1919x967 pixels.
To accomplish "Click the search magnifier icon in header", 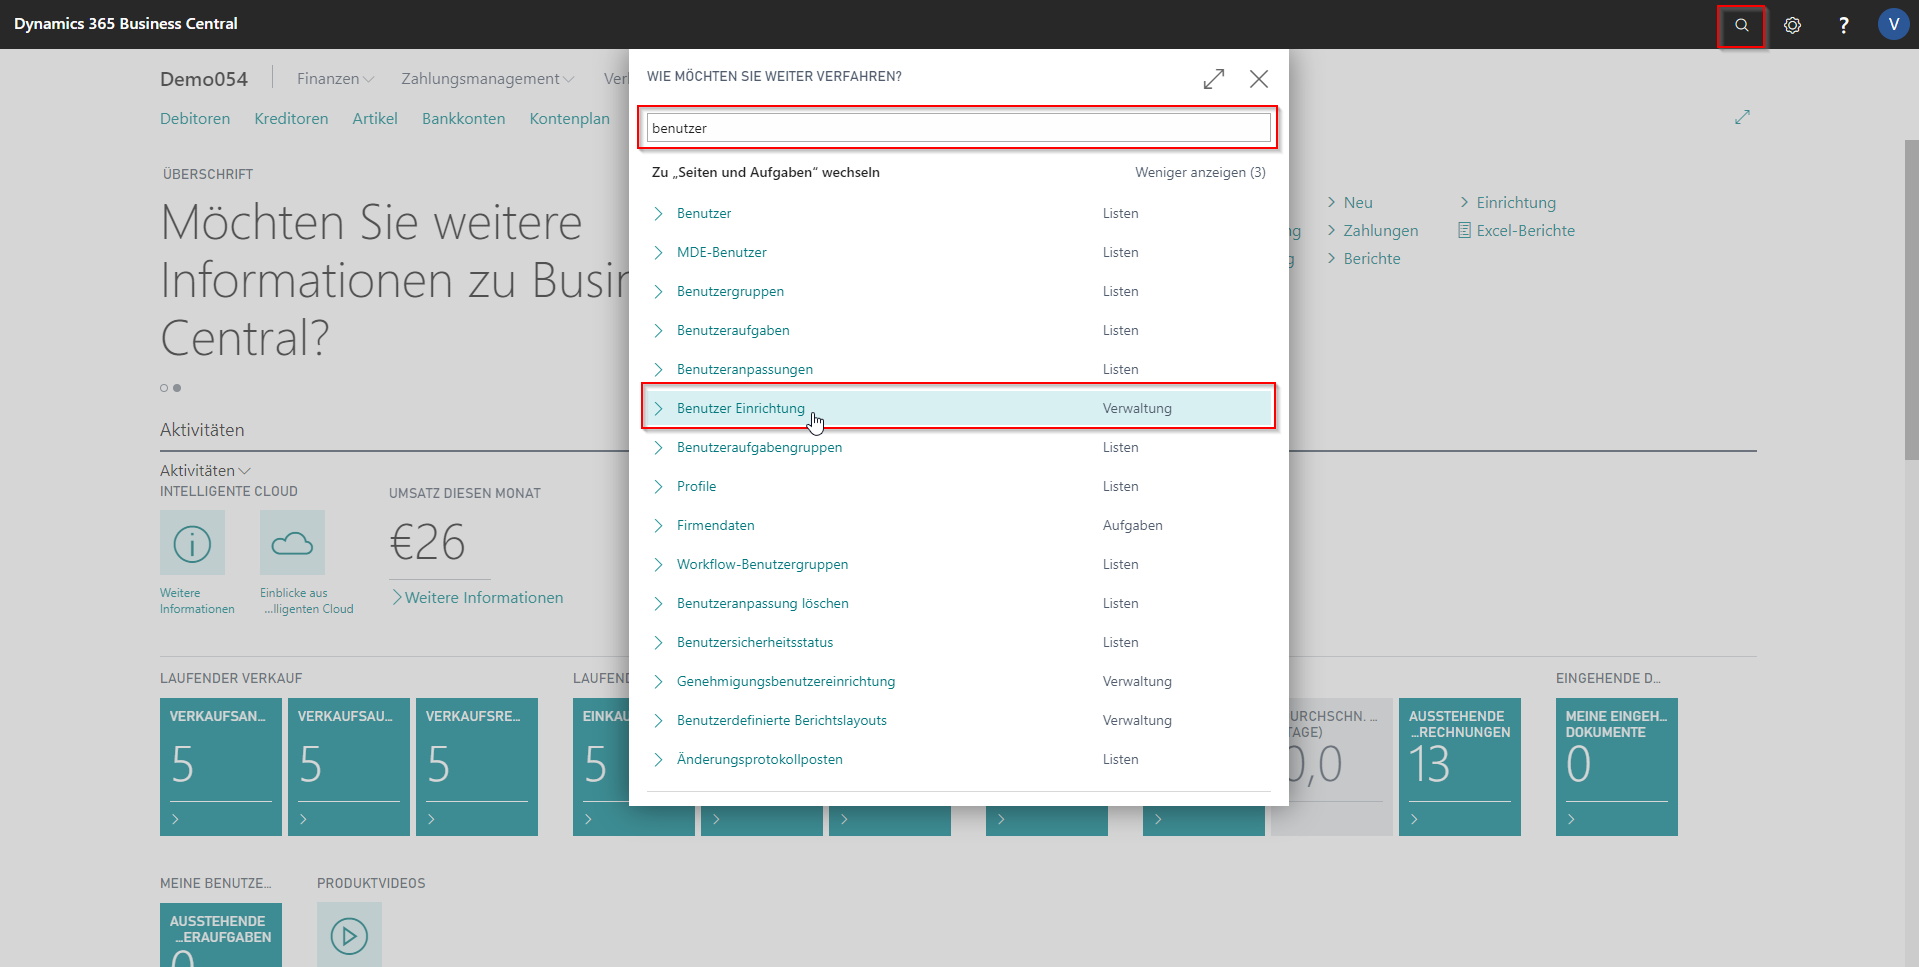I will 1741,25.
